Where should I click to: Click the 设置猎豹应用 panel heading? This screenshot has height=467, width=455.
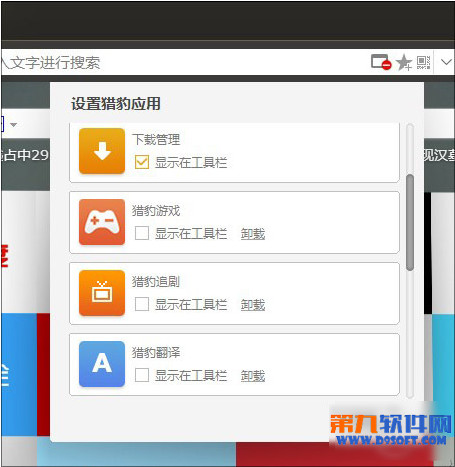point(116,104)
